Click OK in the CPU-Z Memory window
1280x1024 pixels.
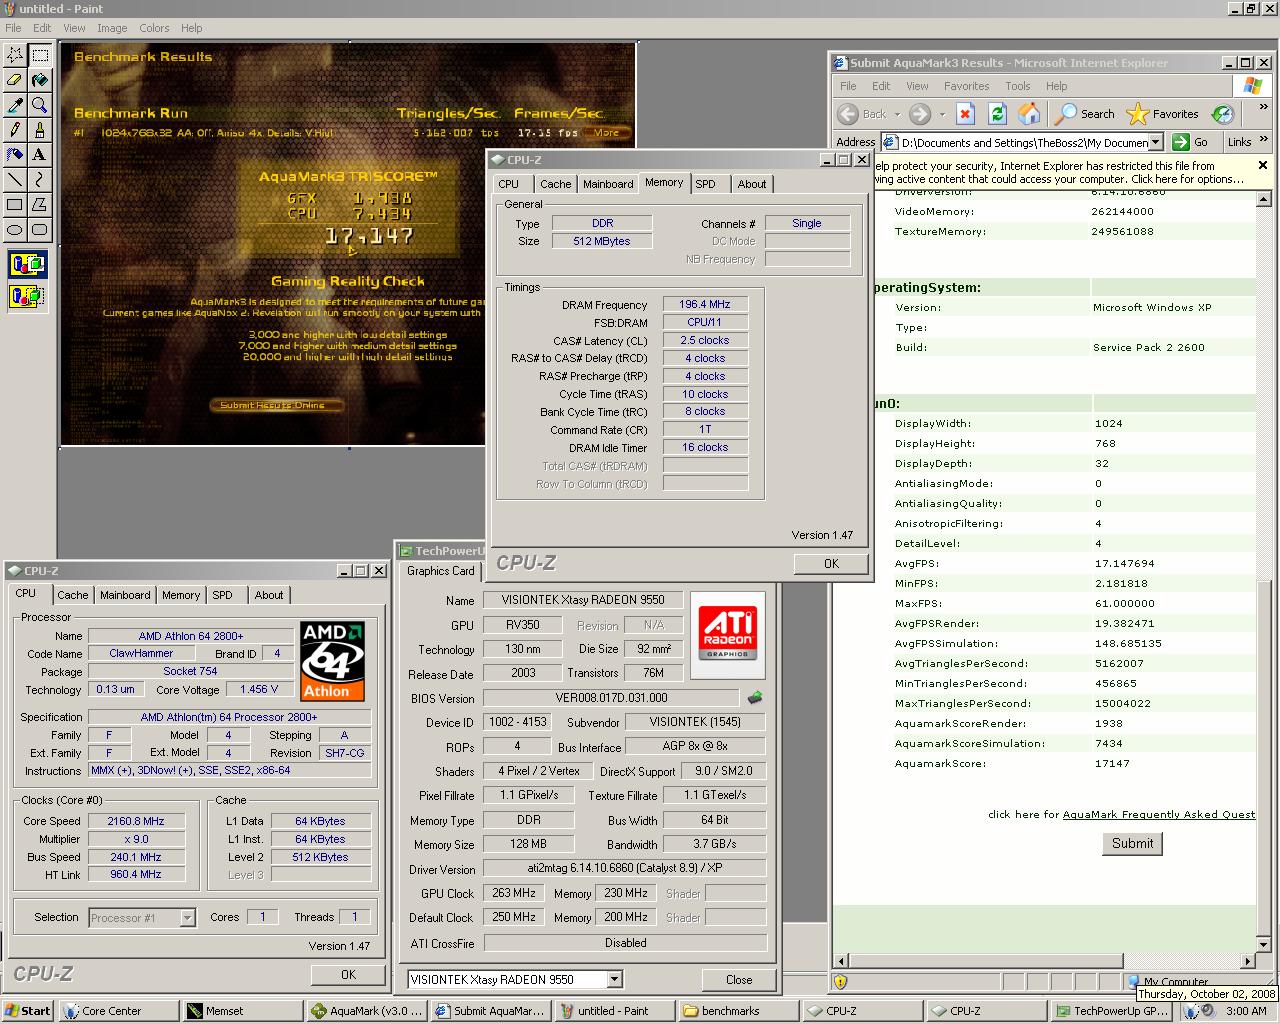coord(831,563)
